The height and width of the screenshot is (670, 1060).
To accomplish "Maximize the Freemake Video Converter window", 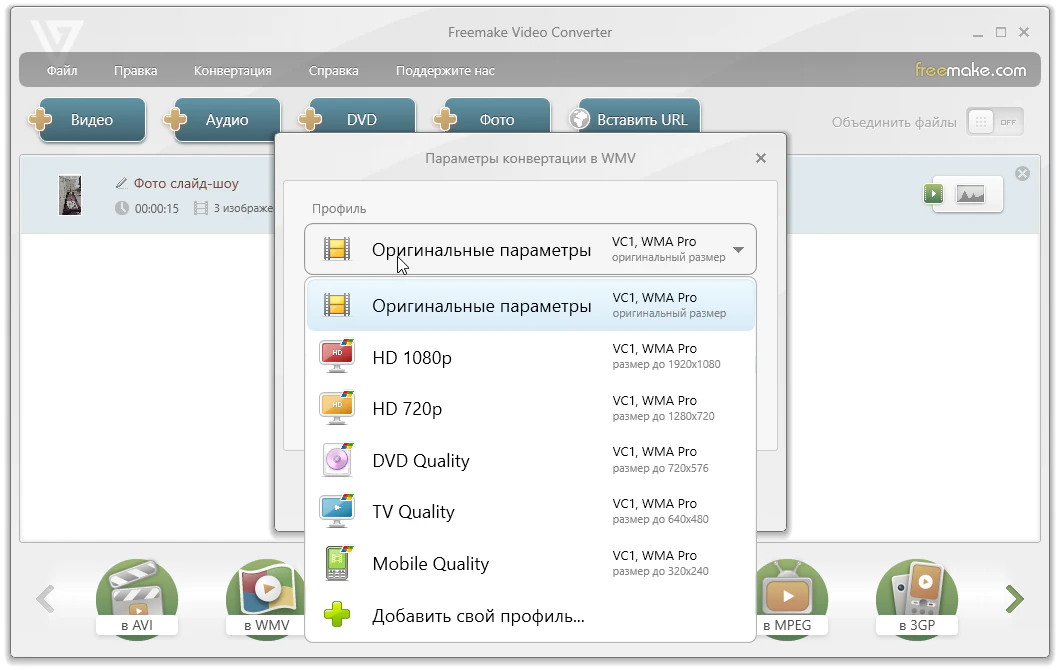I will point(1001,32).
